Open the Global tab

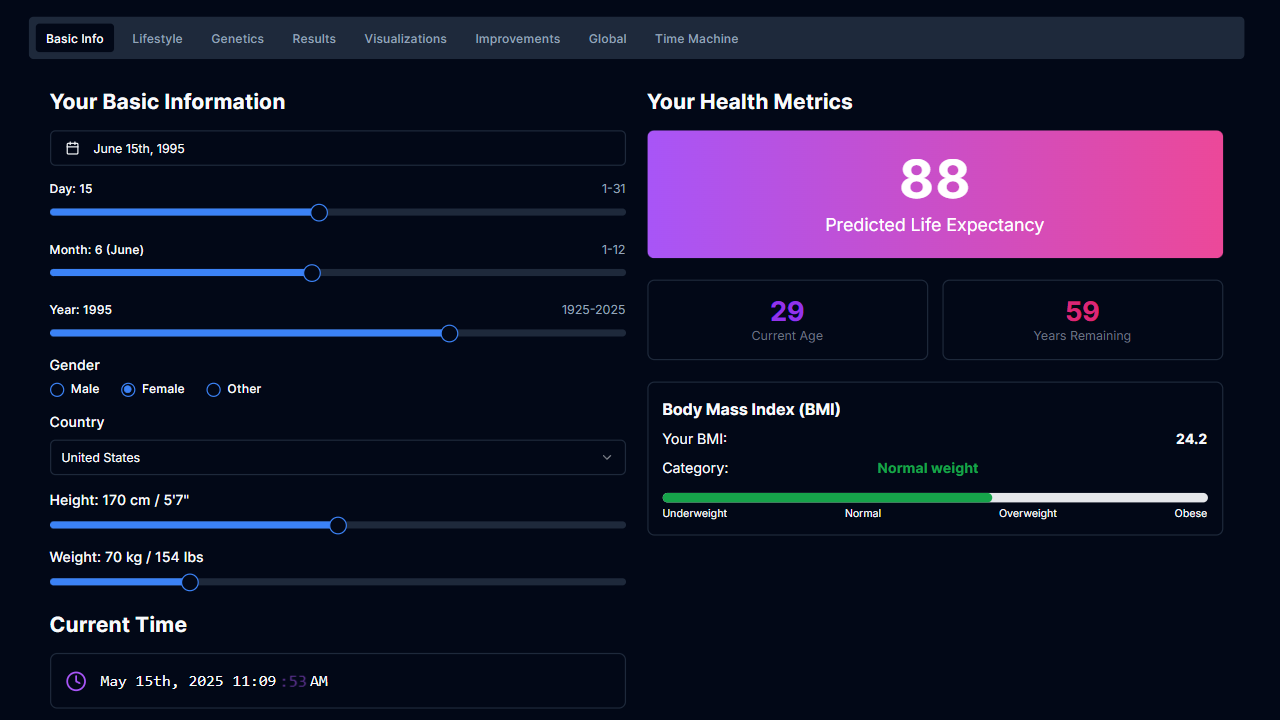click(x=607, y=38)
